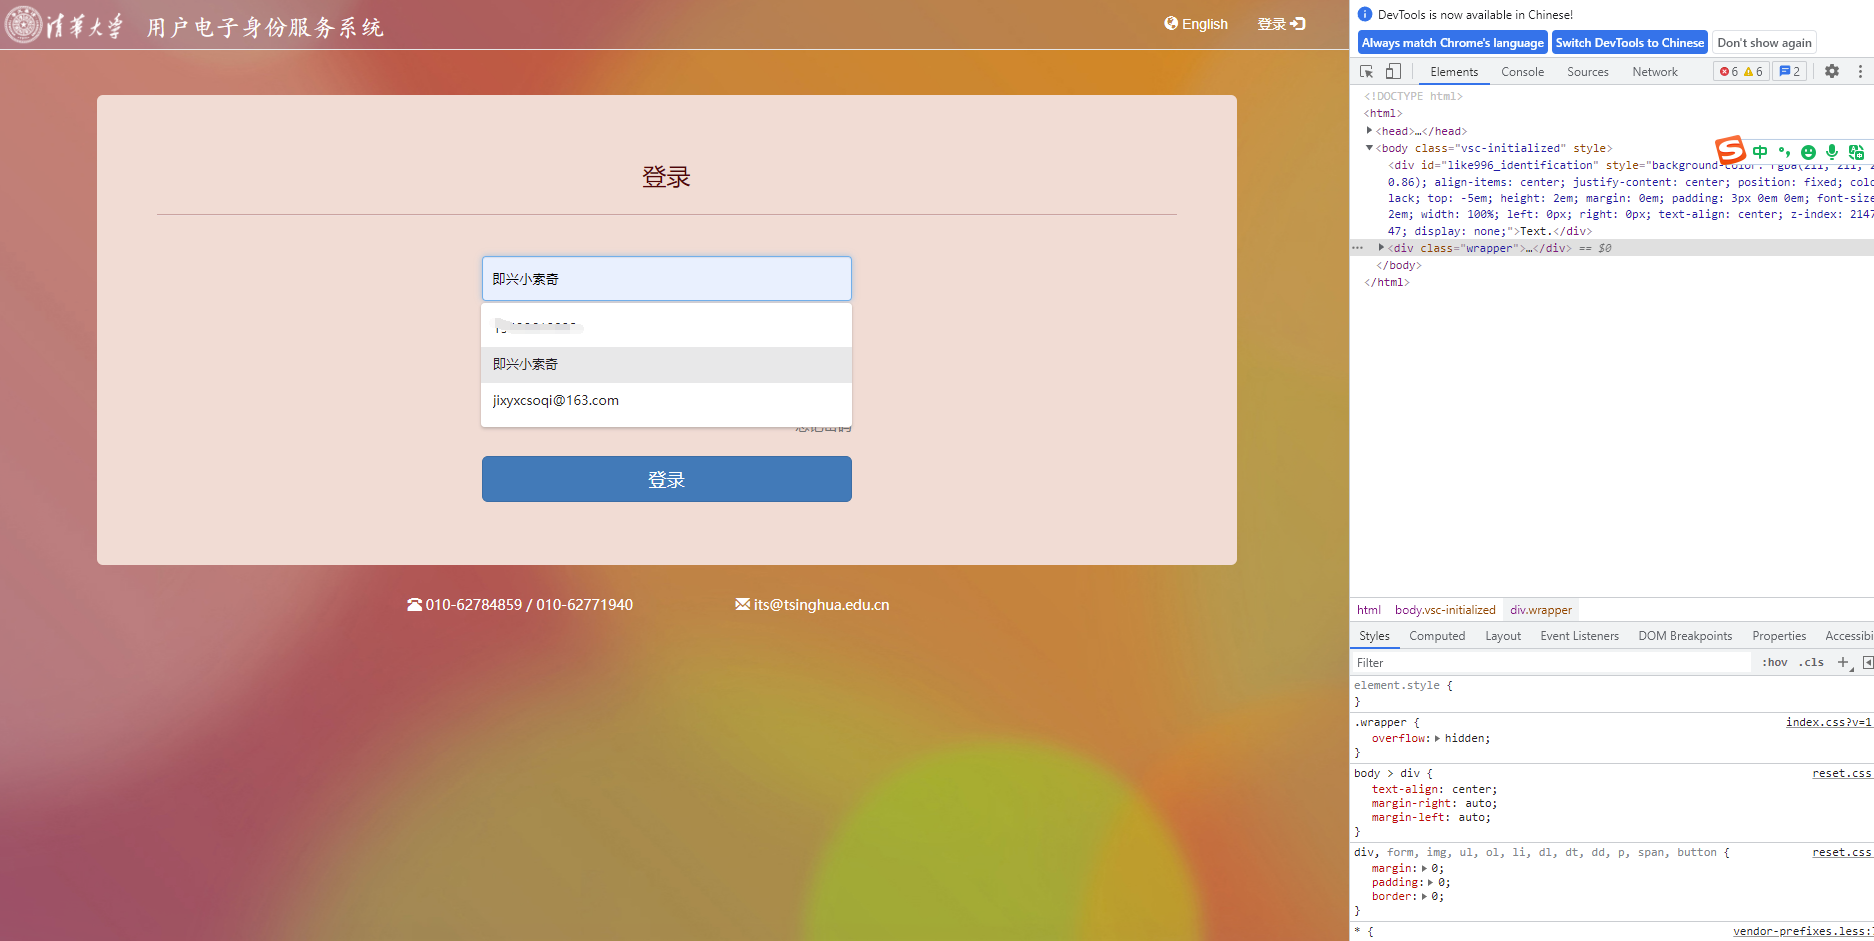Open the issues panel via blue speech bubble
The width and height of the screenshot is (1874, 941).
pyautogui.click(x=1788, y=71)
